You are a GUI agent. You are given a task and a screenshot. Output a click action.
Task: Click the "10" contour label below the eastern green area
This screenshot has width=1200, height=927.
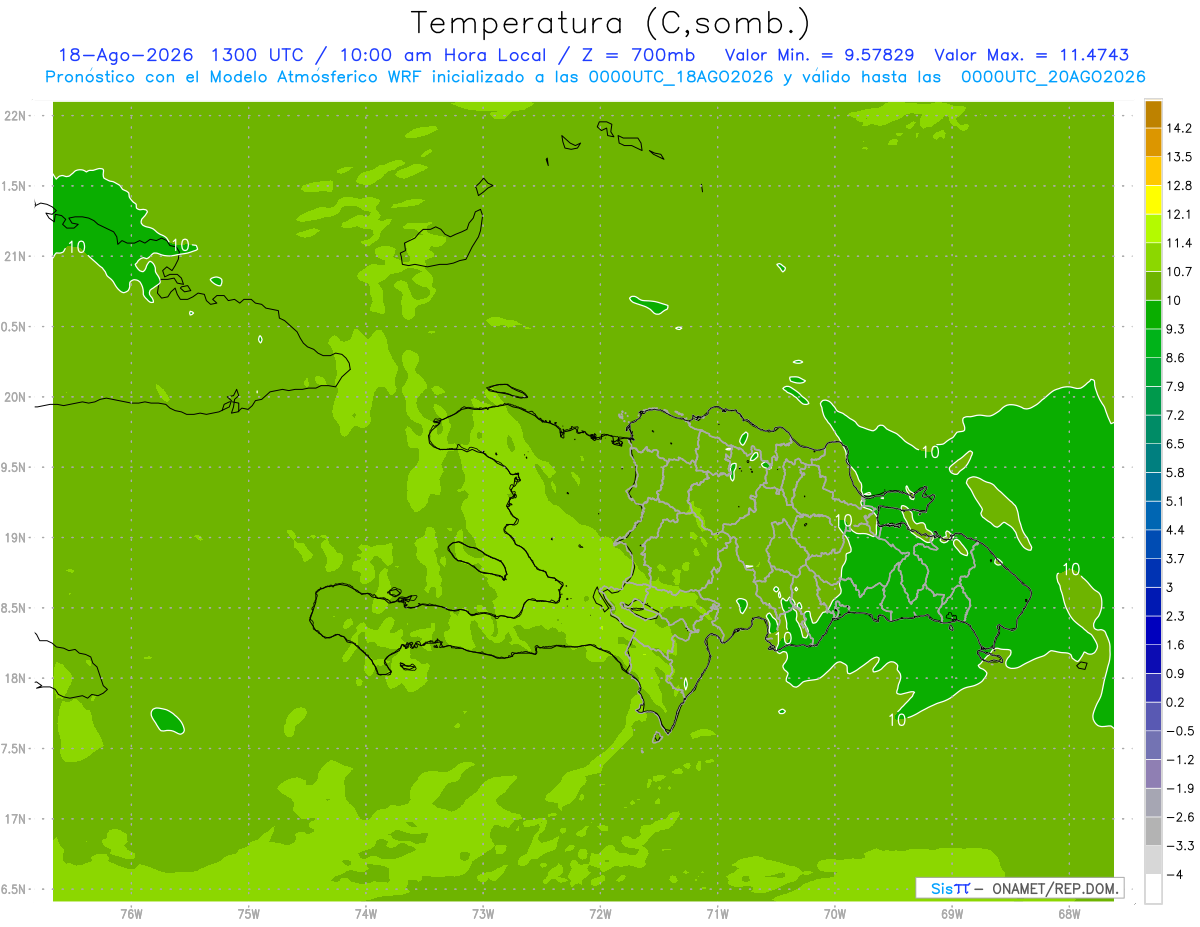pos(897,719)
